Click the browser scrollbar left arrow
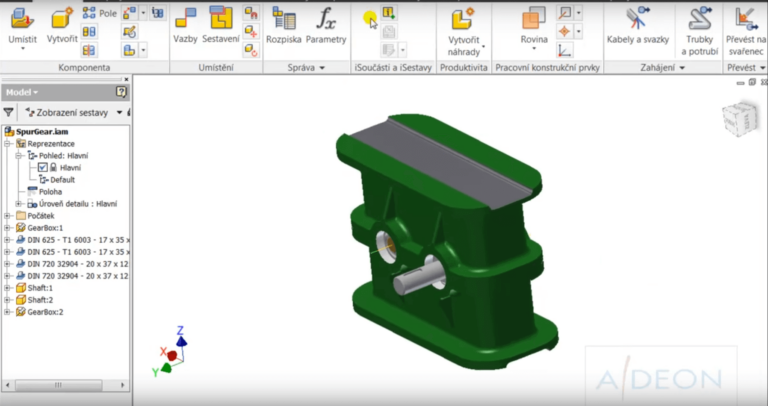This screenshot has height=406, width=768. pos(7,385)
